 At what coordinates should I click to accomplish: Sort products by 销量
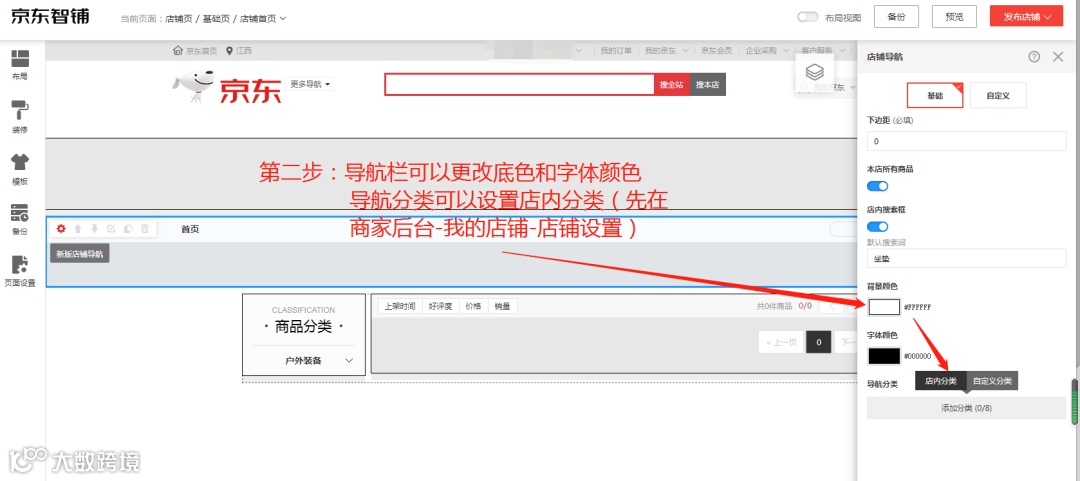pos(503,307)
